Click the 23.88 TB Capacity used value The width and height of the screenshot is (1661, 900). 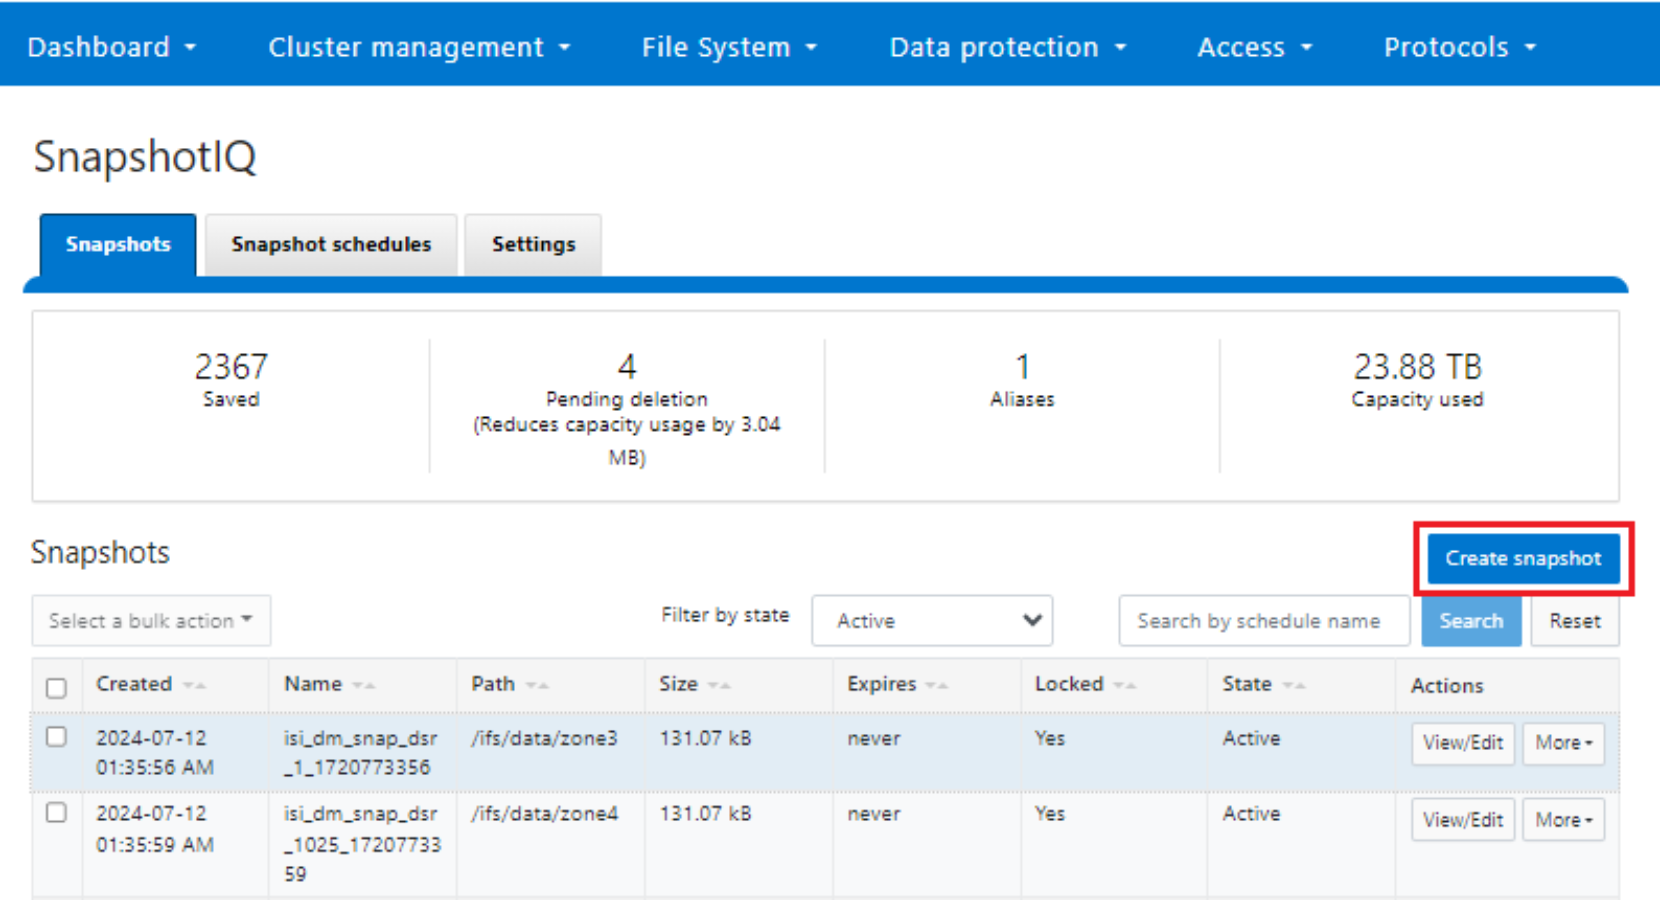tap(1417, 367)
